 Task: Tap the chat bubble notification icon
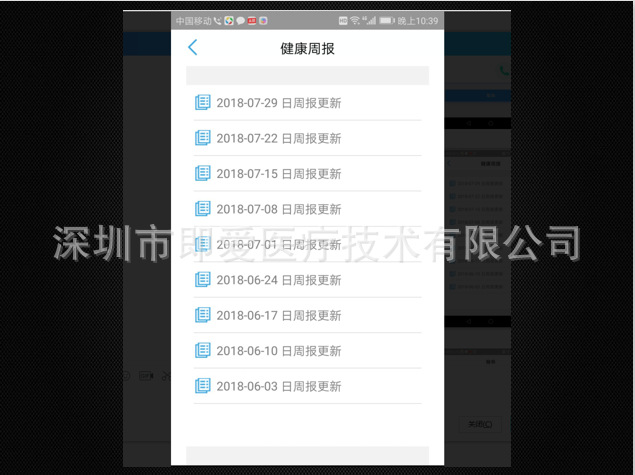click(x=241, y=21)
